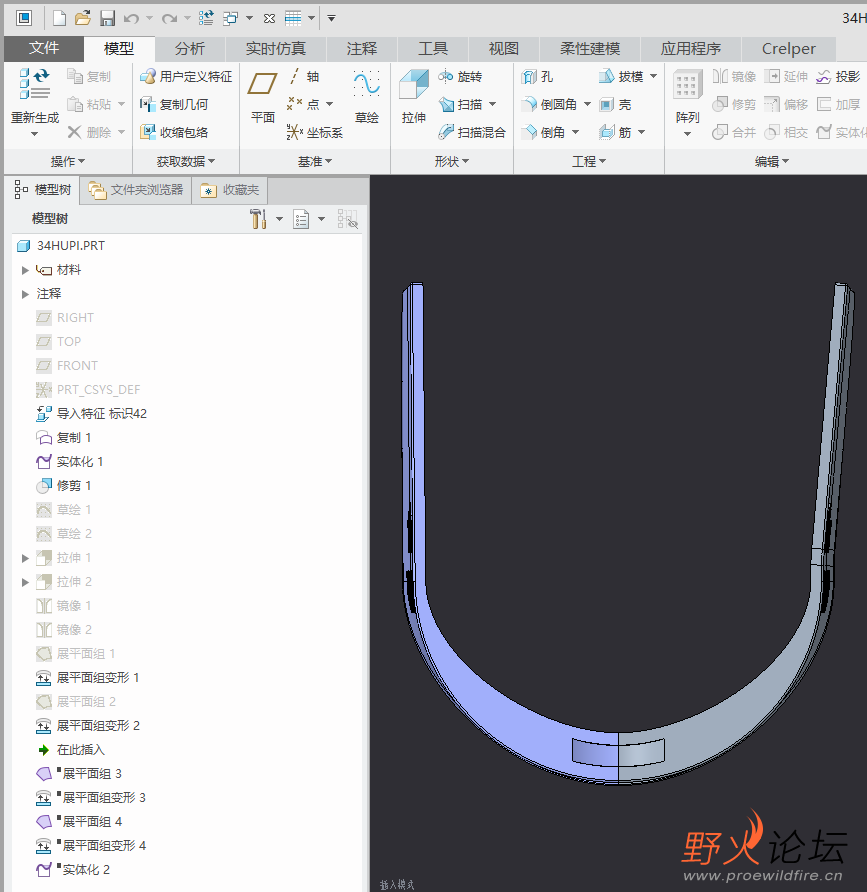Customize the quick access toolbar dropdown

(x=331, y=19)
